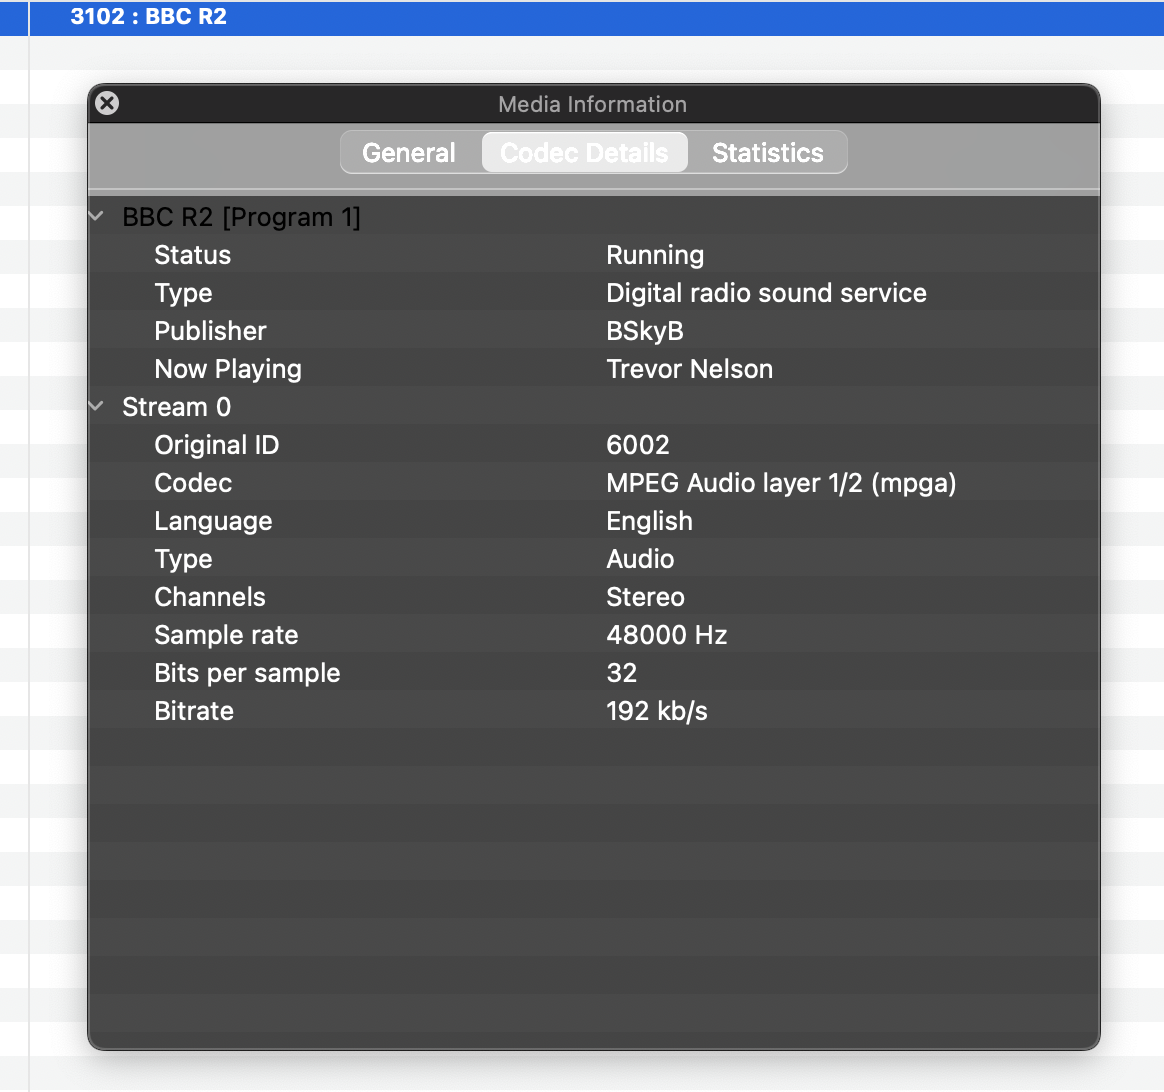This screenshot has width=1164, height=1092.
Task: Click the 48000 Hz value
Action: (667, 635)
